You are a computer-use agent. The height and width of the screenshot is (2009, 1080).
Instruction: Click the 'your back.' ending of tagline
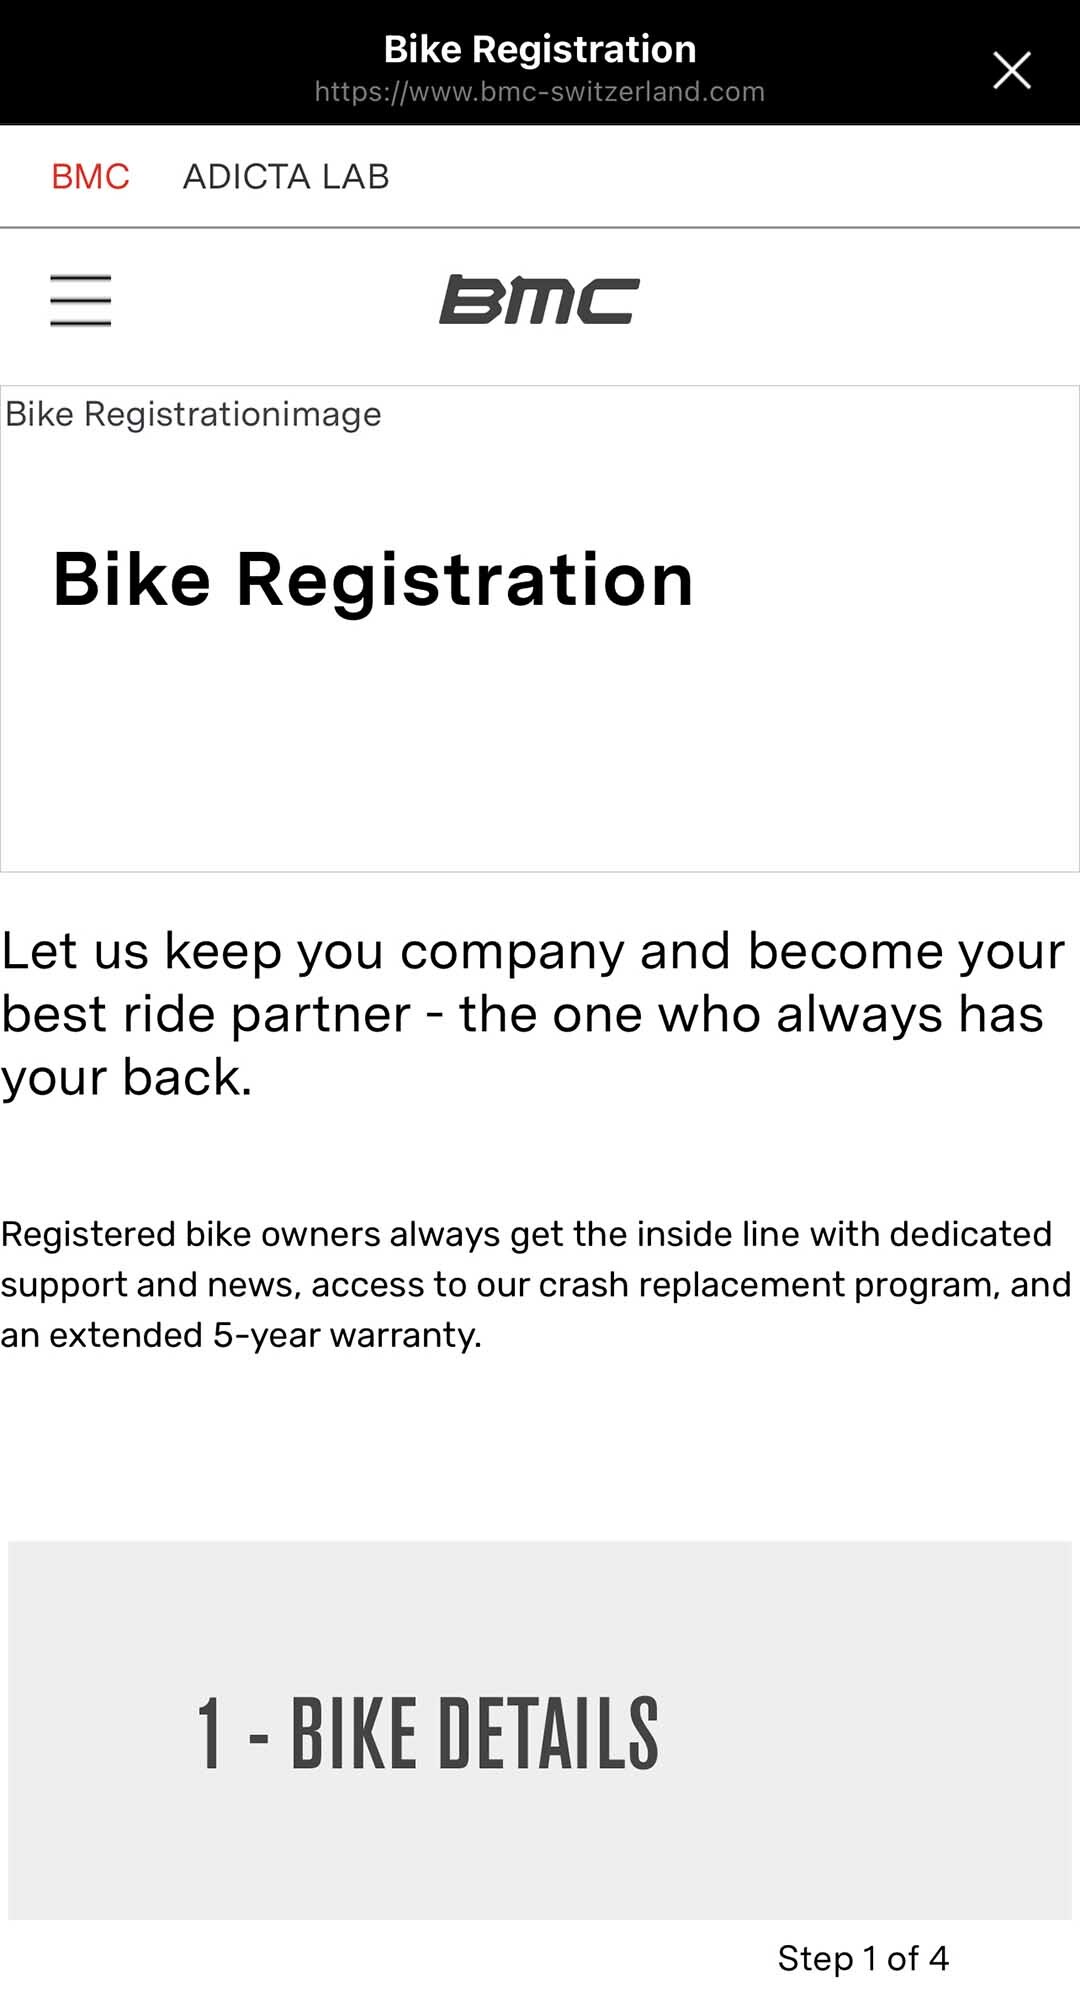pyautogui.click(x=127, y=1078)
